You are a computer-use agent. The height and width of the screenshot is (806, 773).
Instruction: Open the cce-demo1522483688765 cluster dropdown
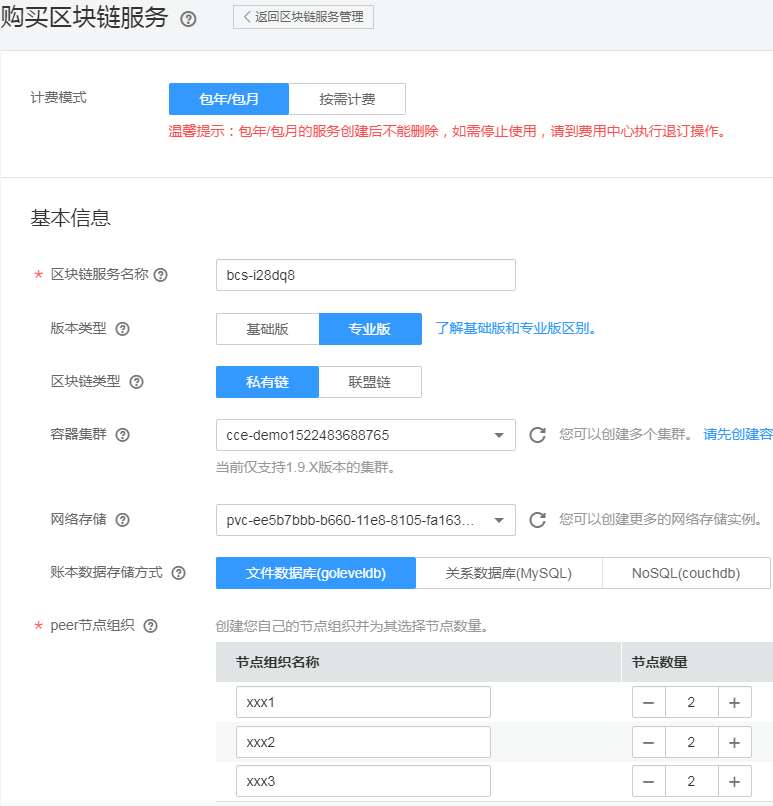pos(365,435)
